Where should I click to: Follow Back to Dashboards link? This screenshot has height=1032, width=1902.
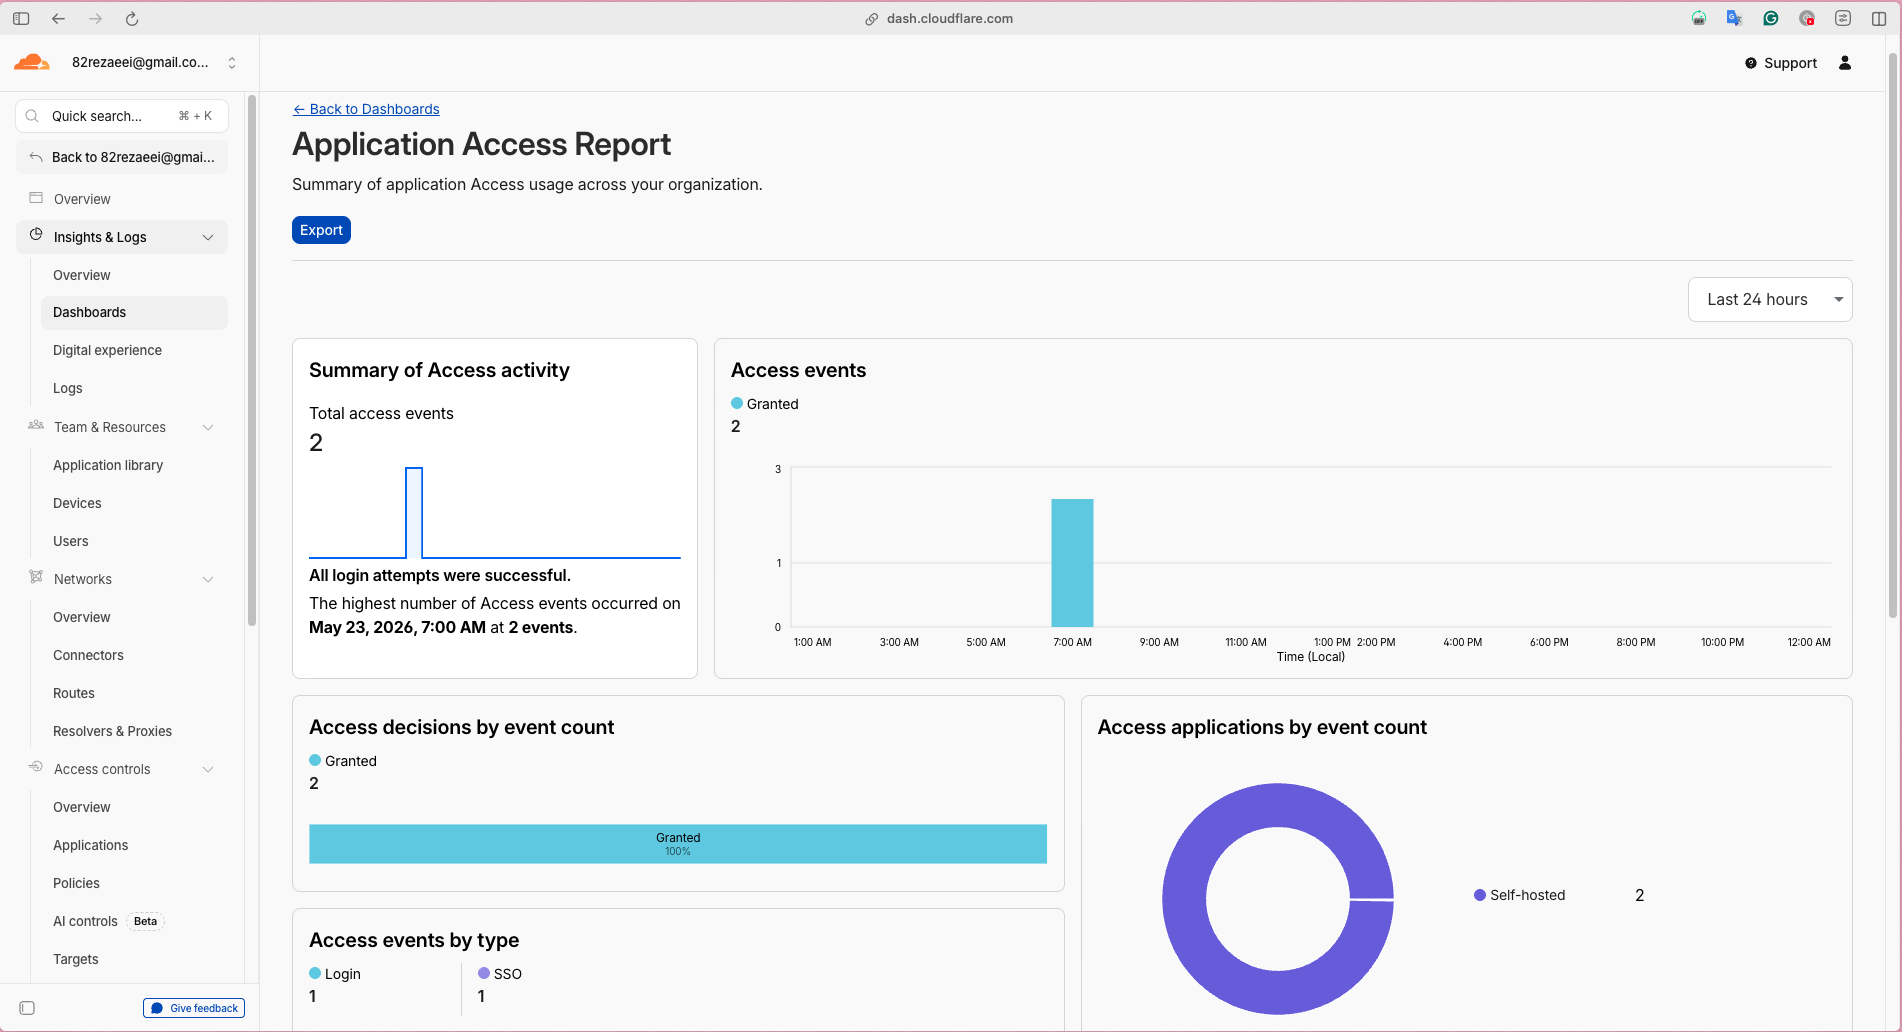click(366, 109)
